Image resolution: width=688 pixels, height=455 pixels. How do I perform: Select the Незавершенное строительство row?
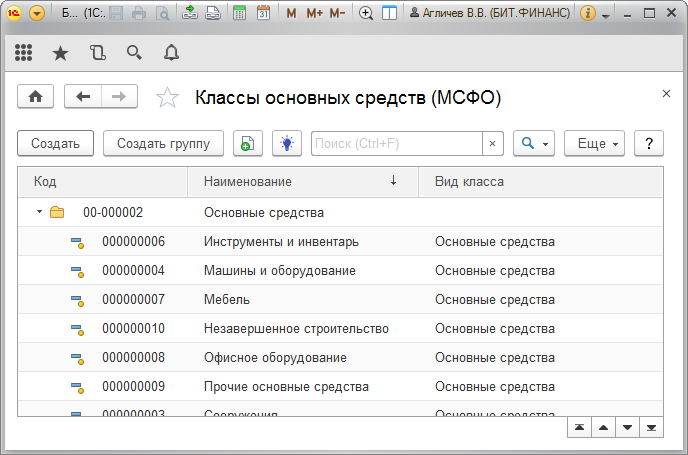point(340,328)
